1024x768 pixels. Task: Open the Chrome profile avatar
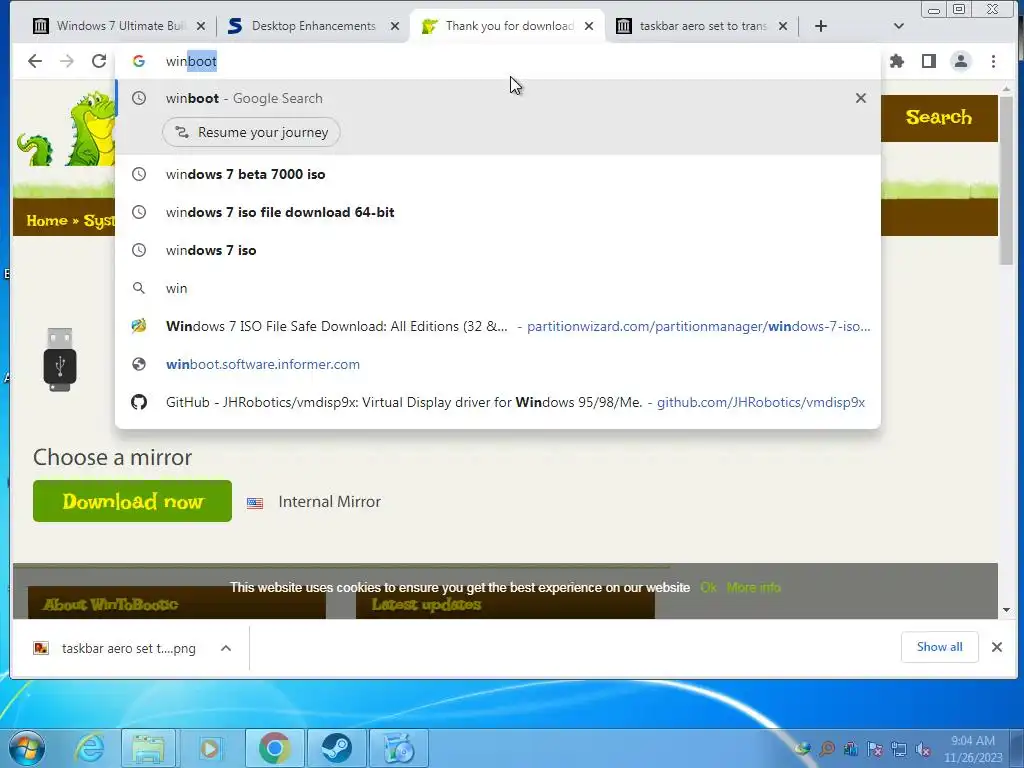click(961, 61)
